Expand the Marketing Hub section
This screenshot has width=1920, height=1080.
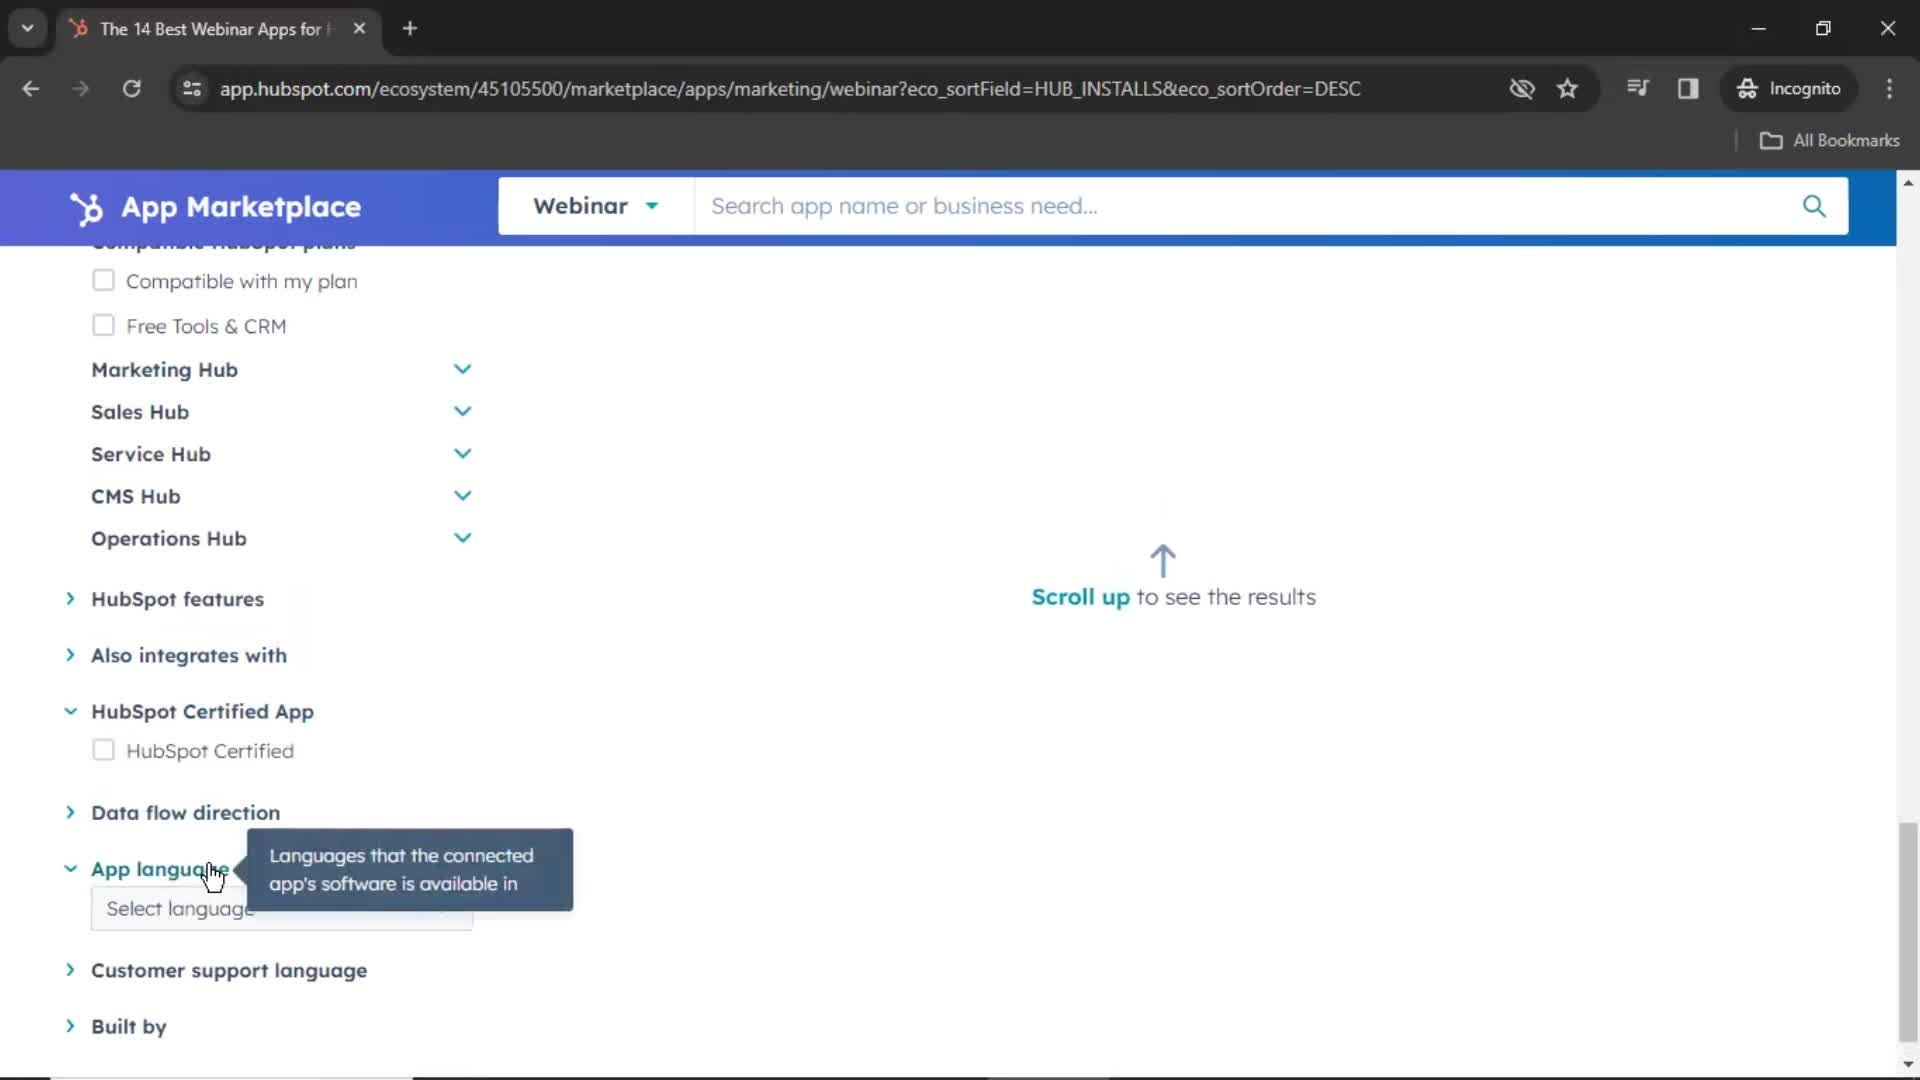(x=463, y=368)
